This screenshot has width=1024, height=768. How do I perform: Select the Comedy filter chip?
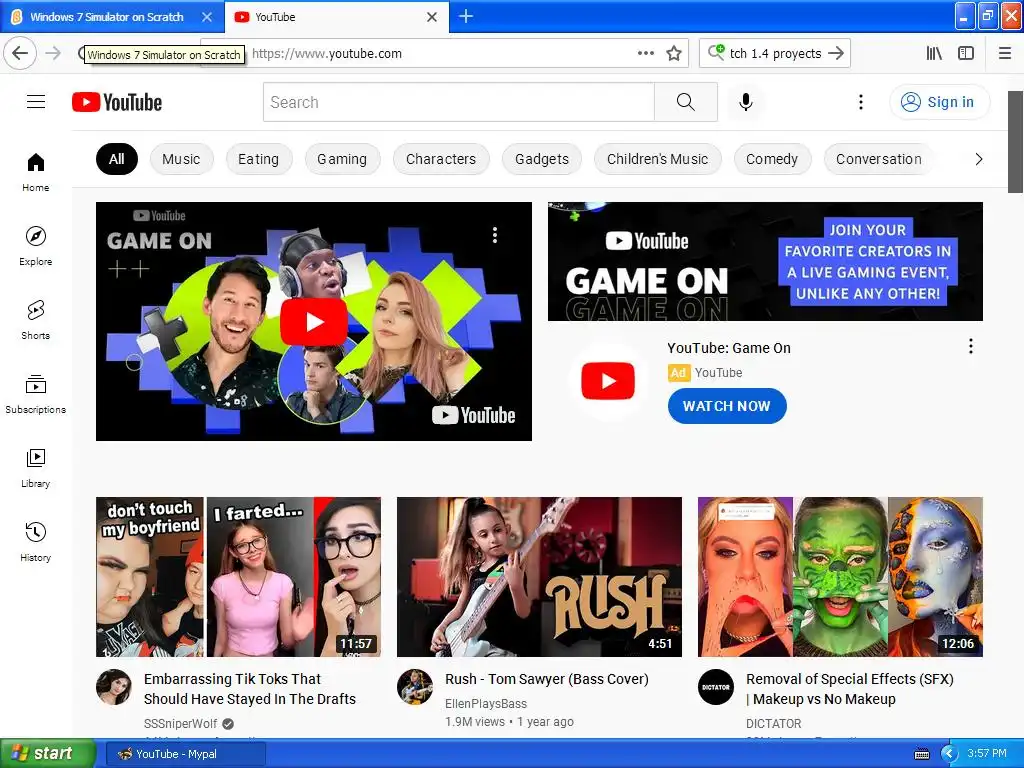coord(772,159)
